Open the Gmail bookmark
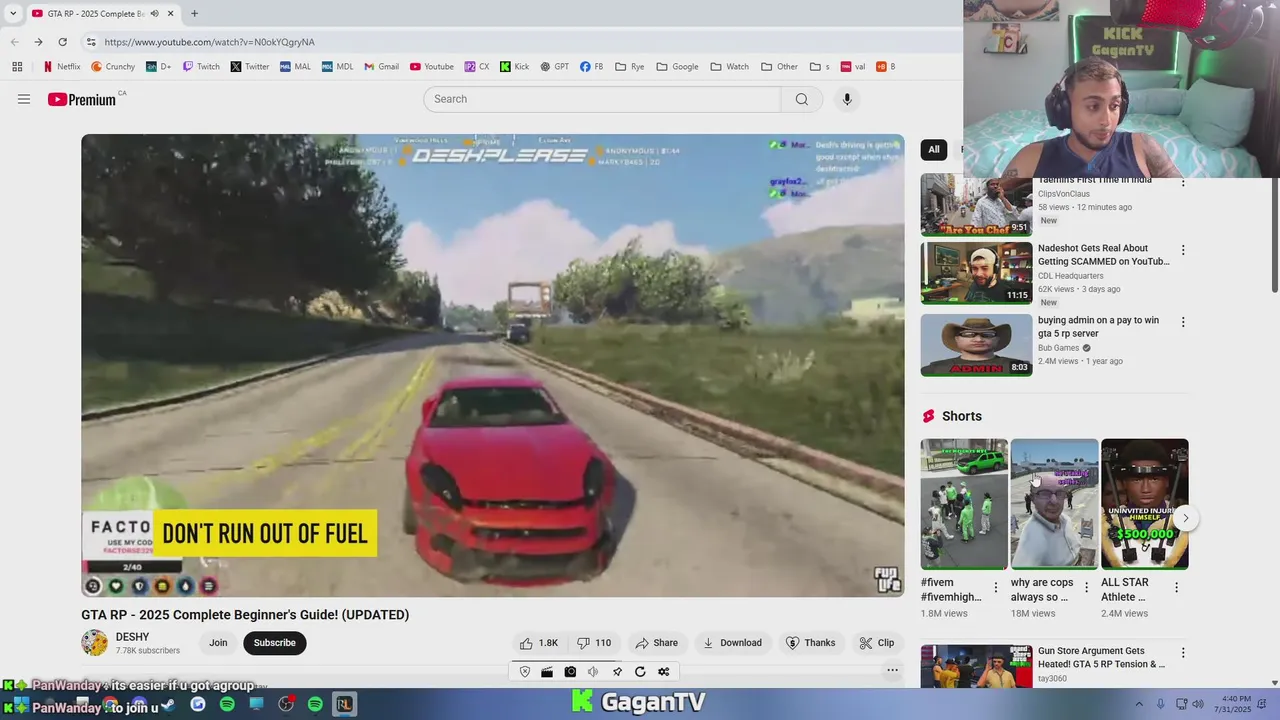Screen dimensions: 1280x720 [x=381, y=67]
